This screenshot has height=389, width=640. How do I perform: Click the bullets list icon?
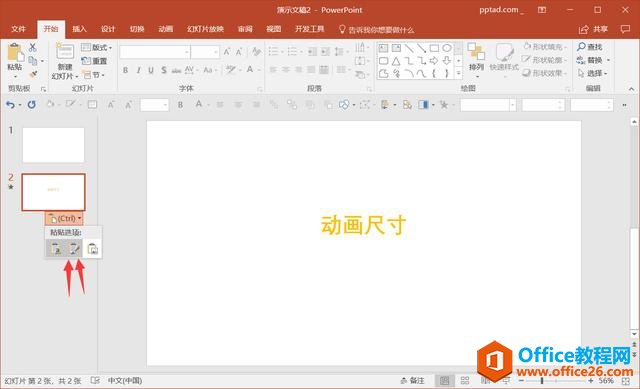point(273,51)
